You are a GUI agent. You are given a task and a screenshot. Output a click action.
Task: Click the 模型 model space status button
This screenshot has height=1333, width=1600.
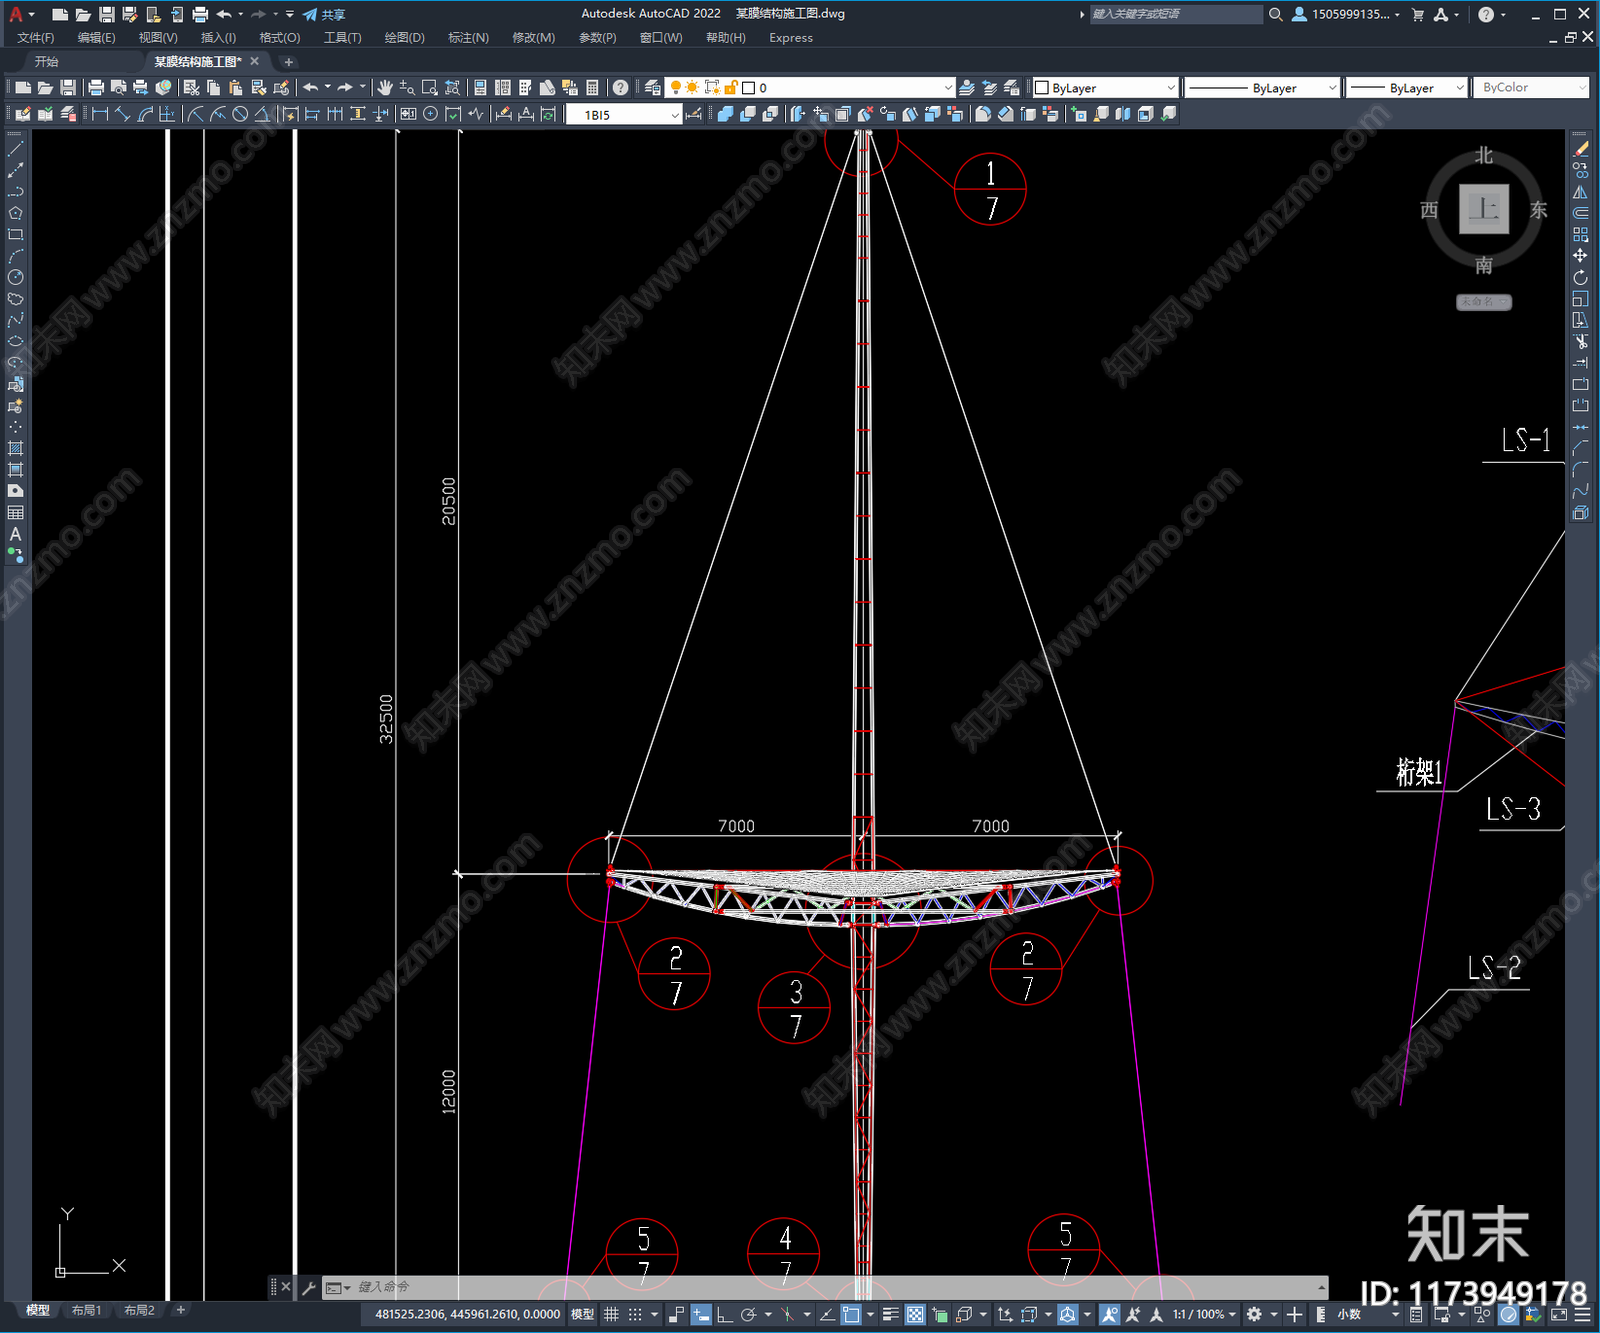click(x=582, y=1314)
